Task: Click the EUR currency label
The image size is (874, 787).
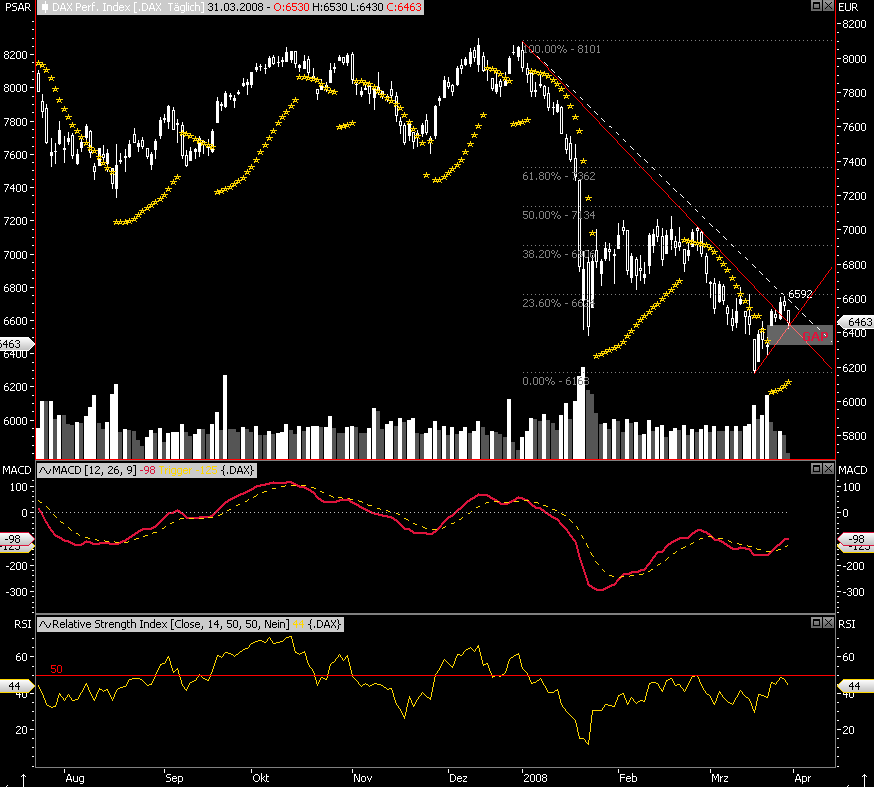Action: click(848, 7)
